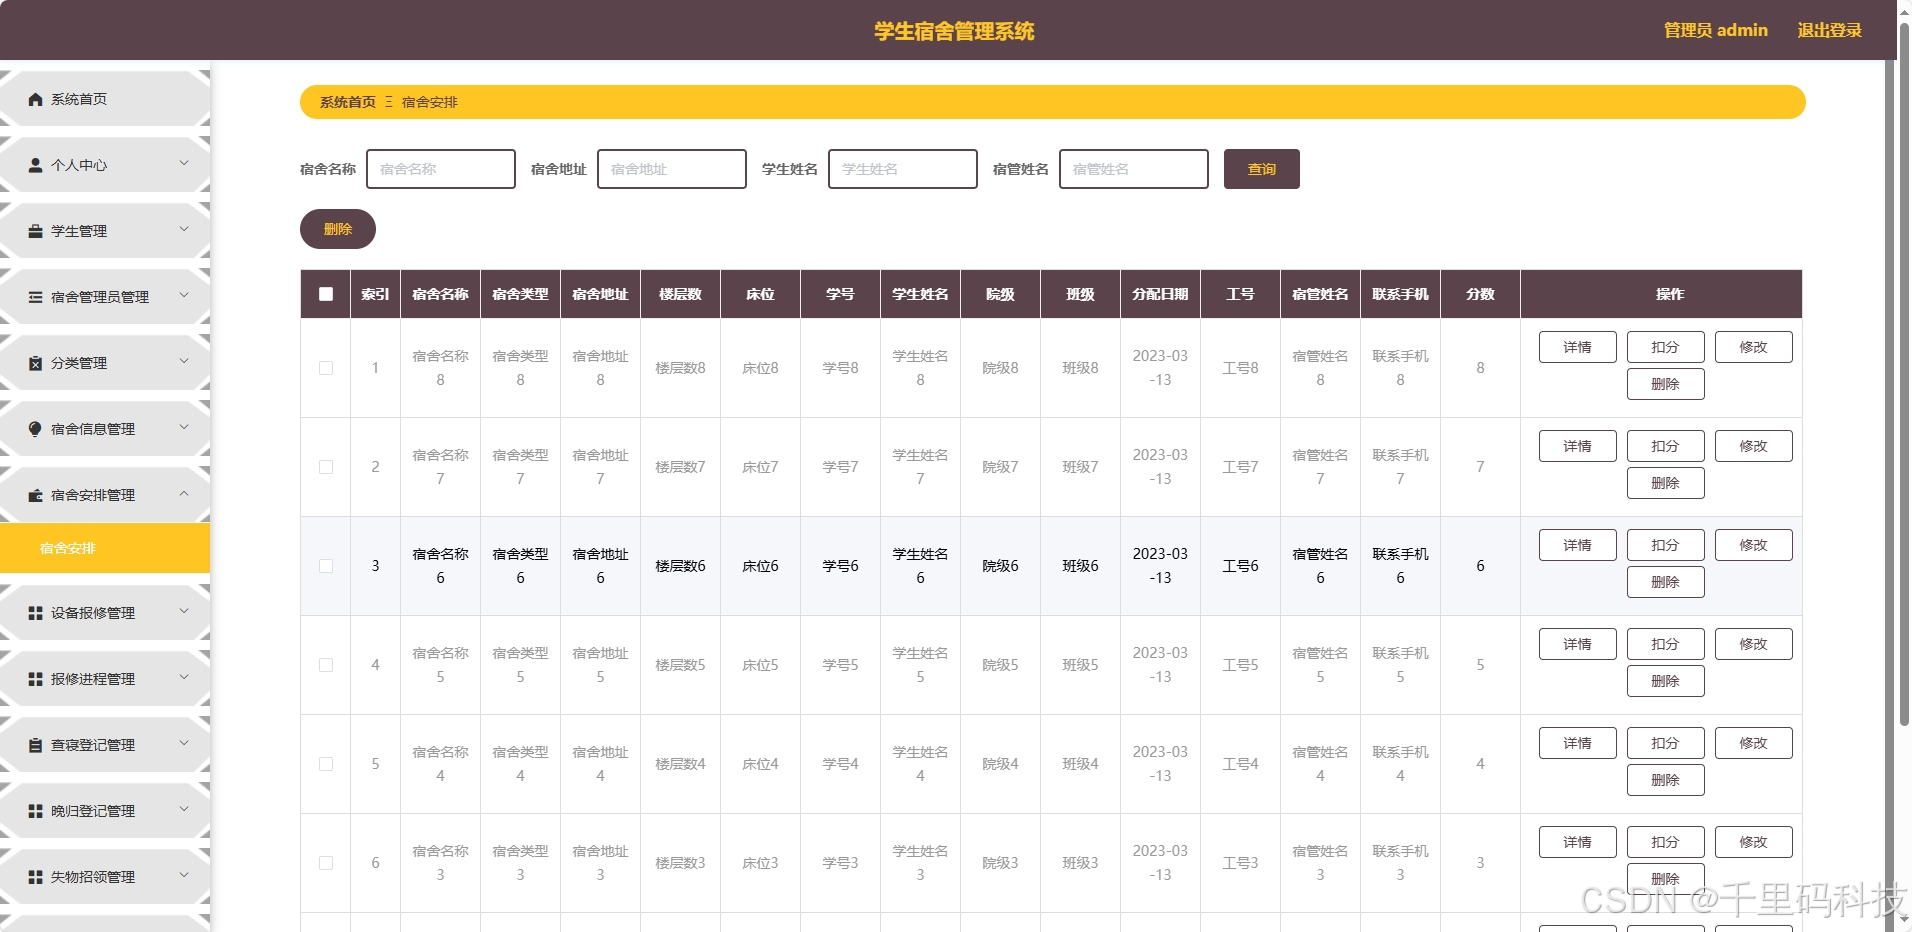The width and height of the screenshot is (1912, 932).
Task: Click the icon beside 宿舍信息管理
Action: click(36, 429)
